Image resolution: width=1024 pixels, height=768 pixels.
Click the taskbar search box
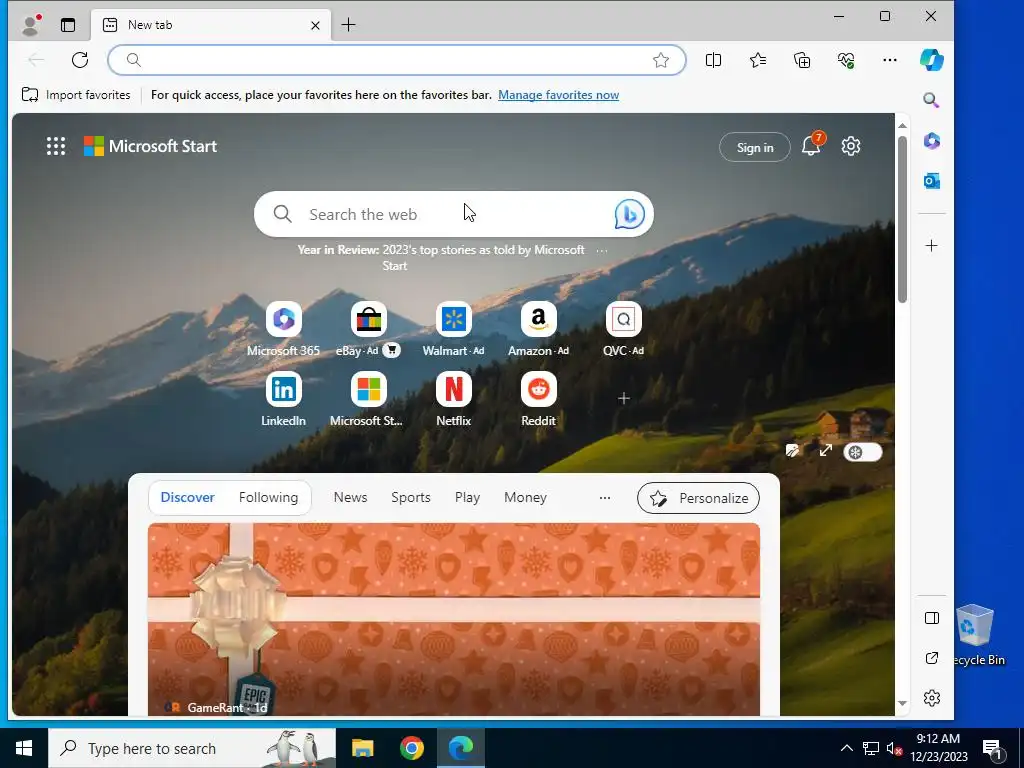point(192,748)
